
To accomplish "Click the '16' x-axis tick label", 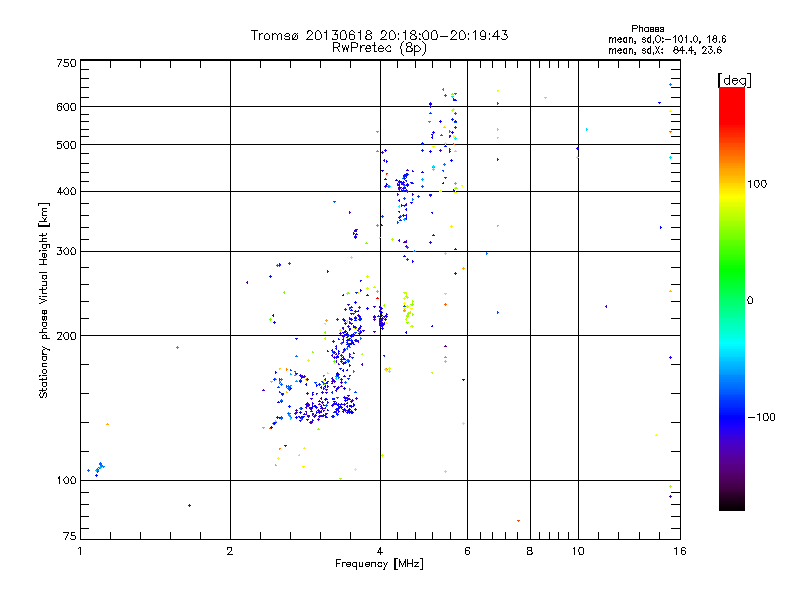I will pos(680,551).
